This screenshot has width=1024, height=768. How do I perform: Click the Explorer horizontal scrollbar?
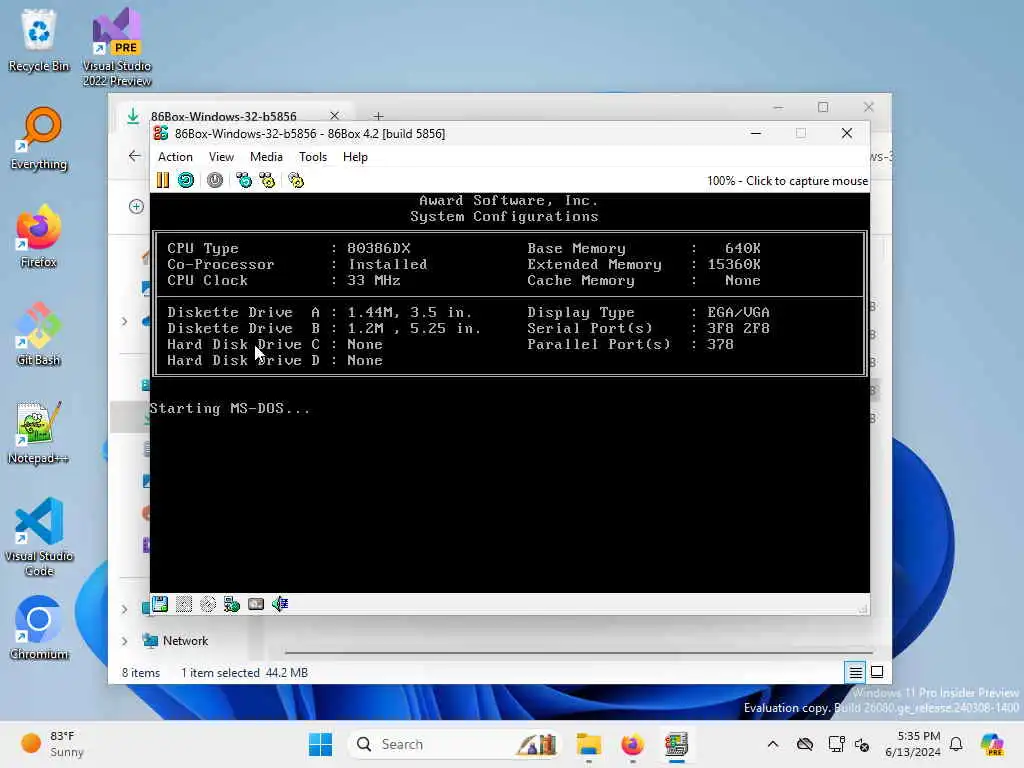pyautogui.click(x=579, y=652)
